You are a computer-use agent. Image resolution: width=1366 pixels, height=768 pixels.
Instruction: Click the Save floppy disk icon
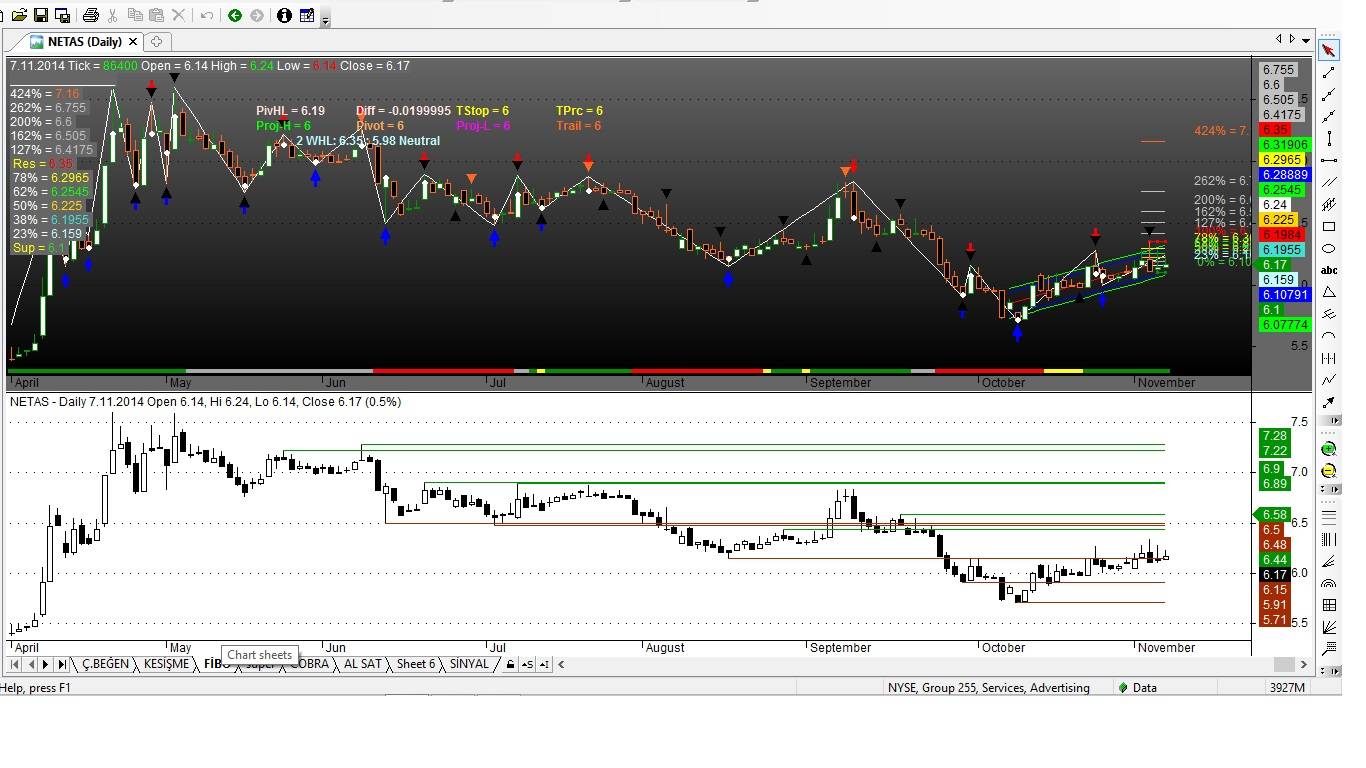pos(41,15)
